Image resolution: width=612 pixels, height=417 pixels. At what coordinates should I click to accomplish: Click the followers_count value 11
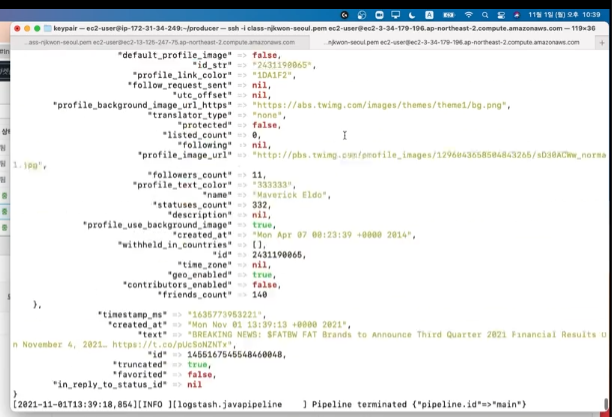click(x=257, y=175)
